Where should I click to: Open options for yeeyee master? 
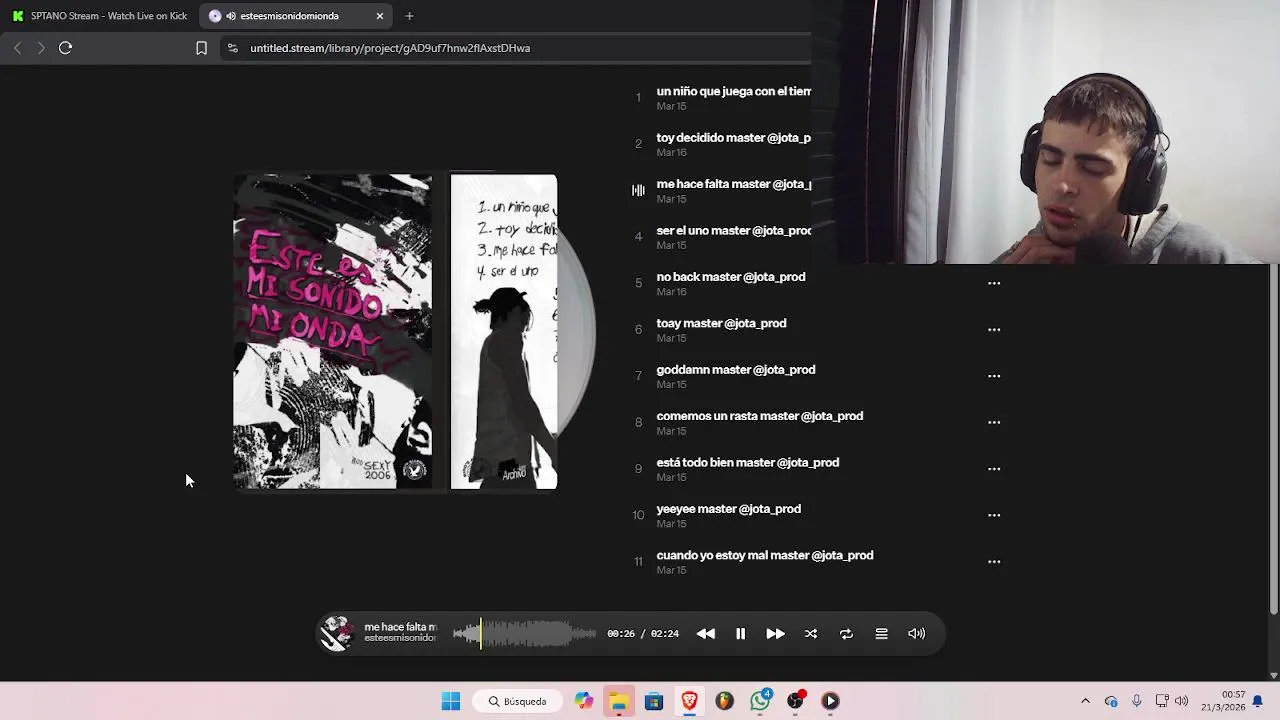(994, 515)
